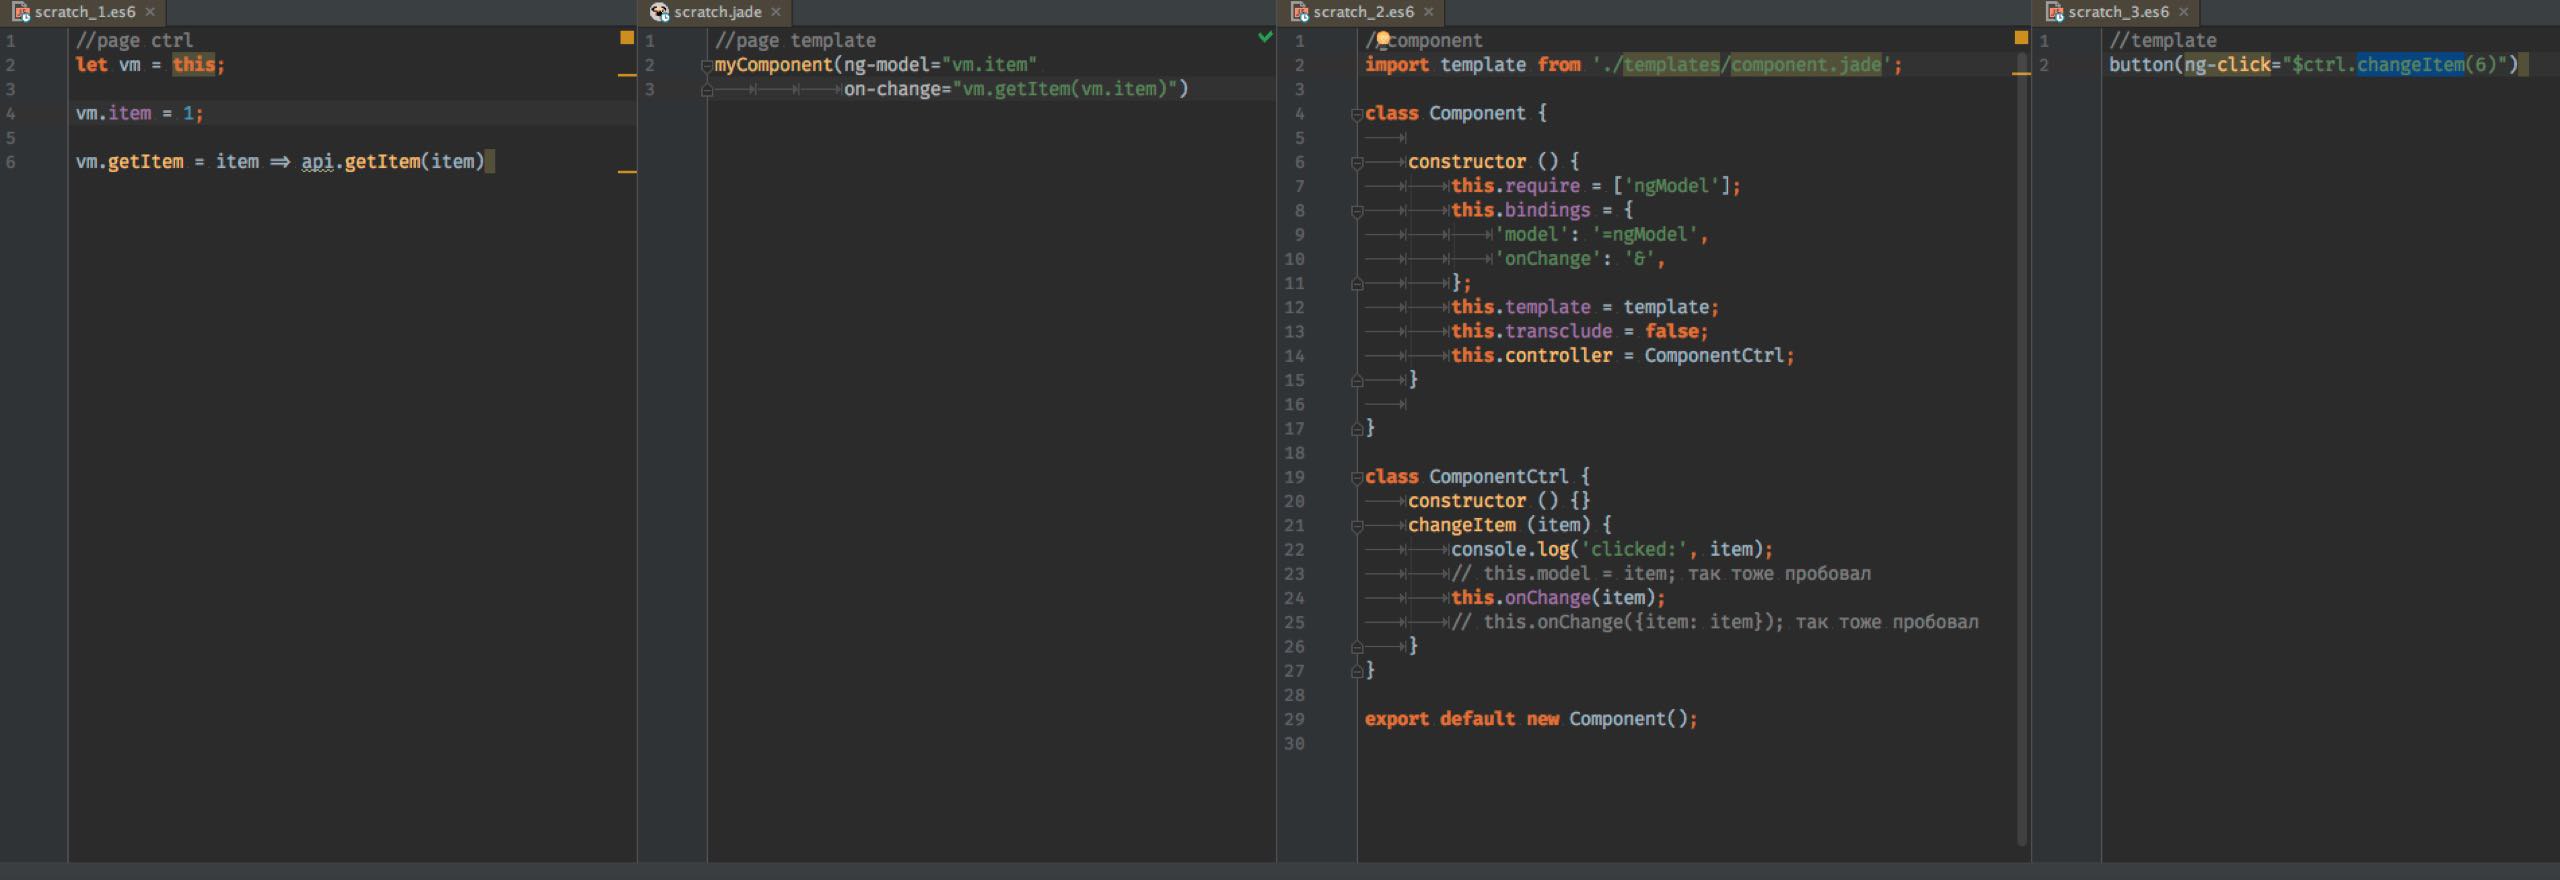Switch to the scratch_1.es6 tab
2560x880 pixels.
point(84,12)
